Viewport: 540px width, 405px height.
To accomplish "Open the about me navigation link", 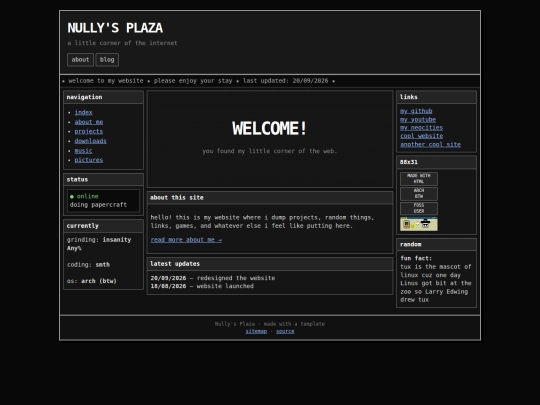I will (89, 122).
